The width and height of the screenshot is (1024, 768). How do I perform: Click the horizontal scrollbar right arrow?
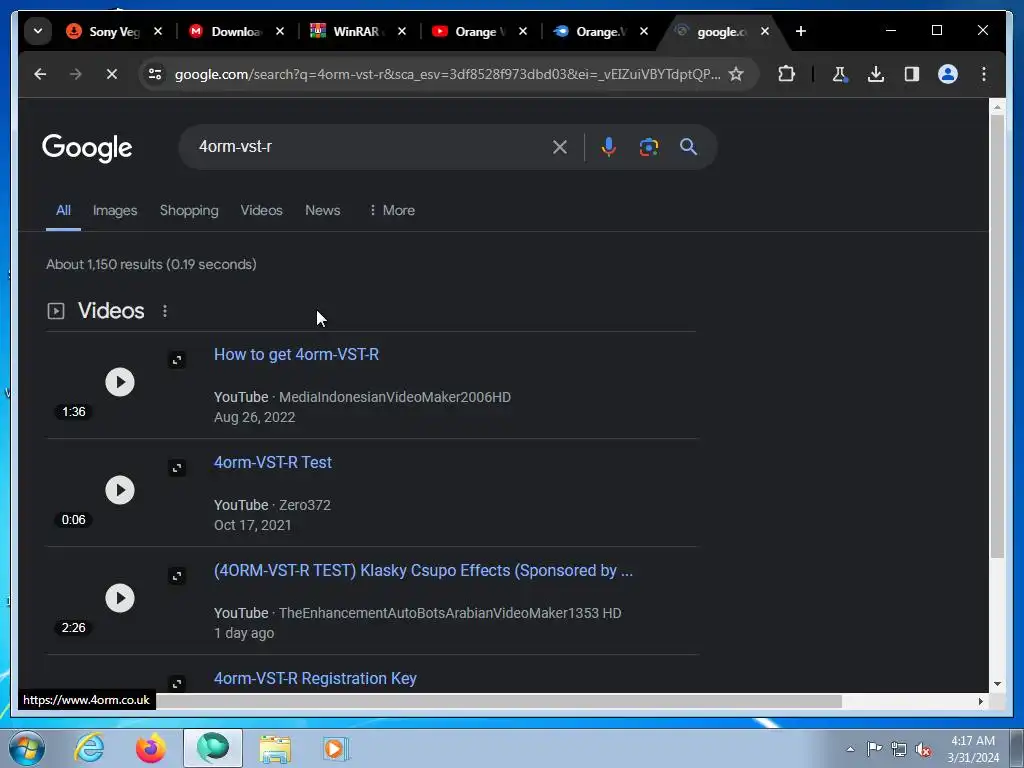[980, 701]
